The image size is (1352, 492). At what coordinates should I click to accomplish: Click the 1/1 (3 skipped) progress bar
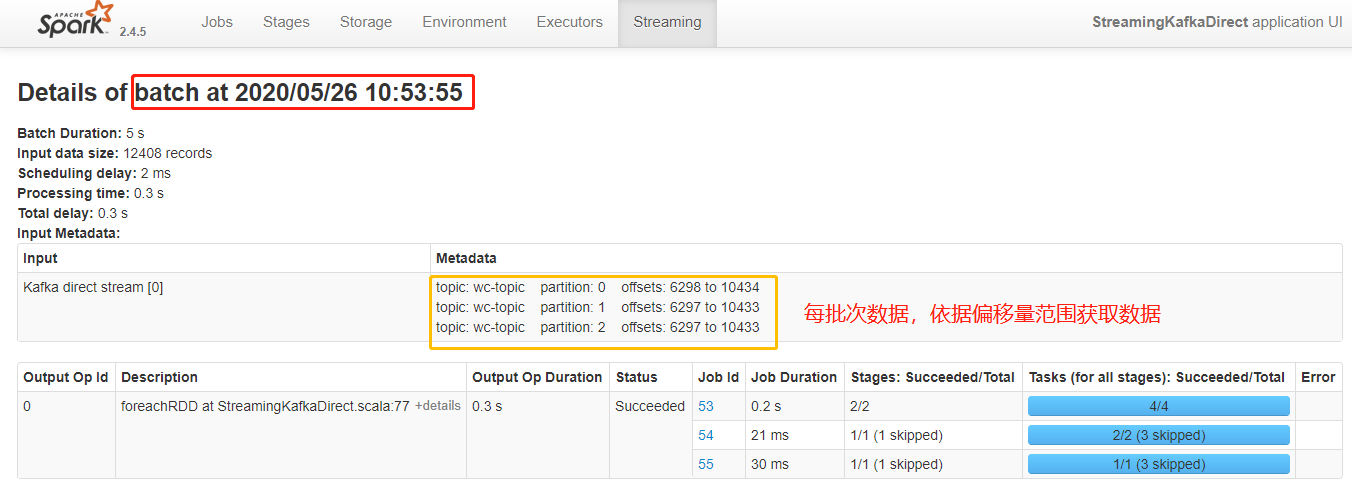(1159, 464)
